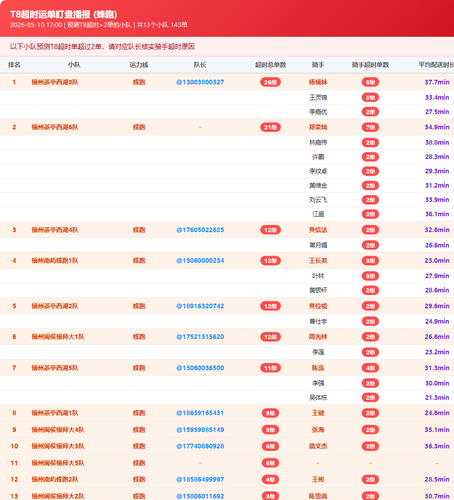Click the 24.6min average delivery time

point(437,413)
